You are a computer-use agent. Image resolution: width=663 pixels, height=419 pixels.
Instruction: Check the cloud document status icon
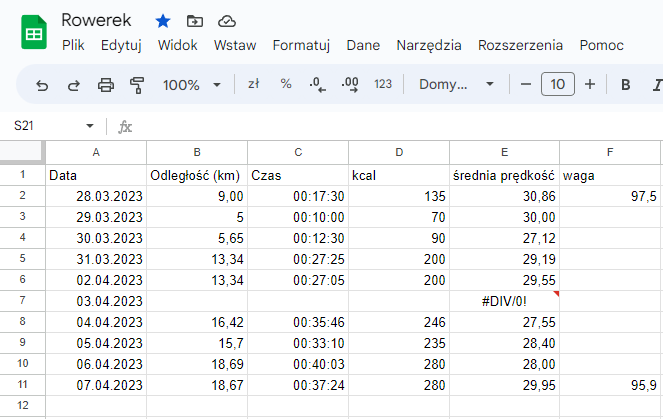click(226, 21)
